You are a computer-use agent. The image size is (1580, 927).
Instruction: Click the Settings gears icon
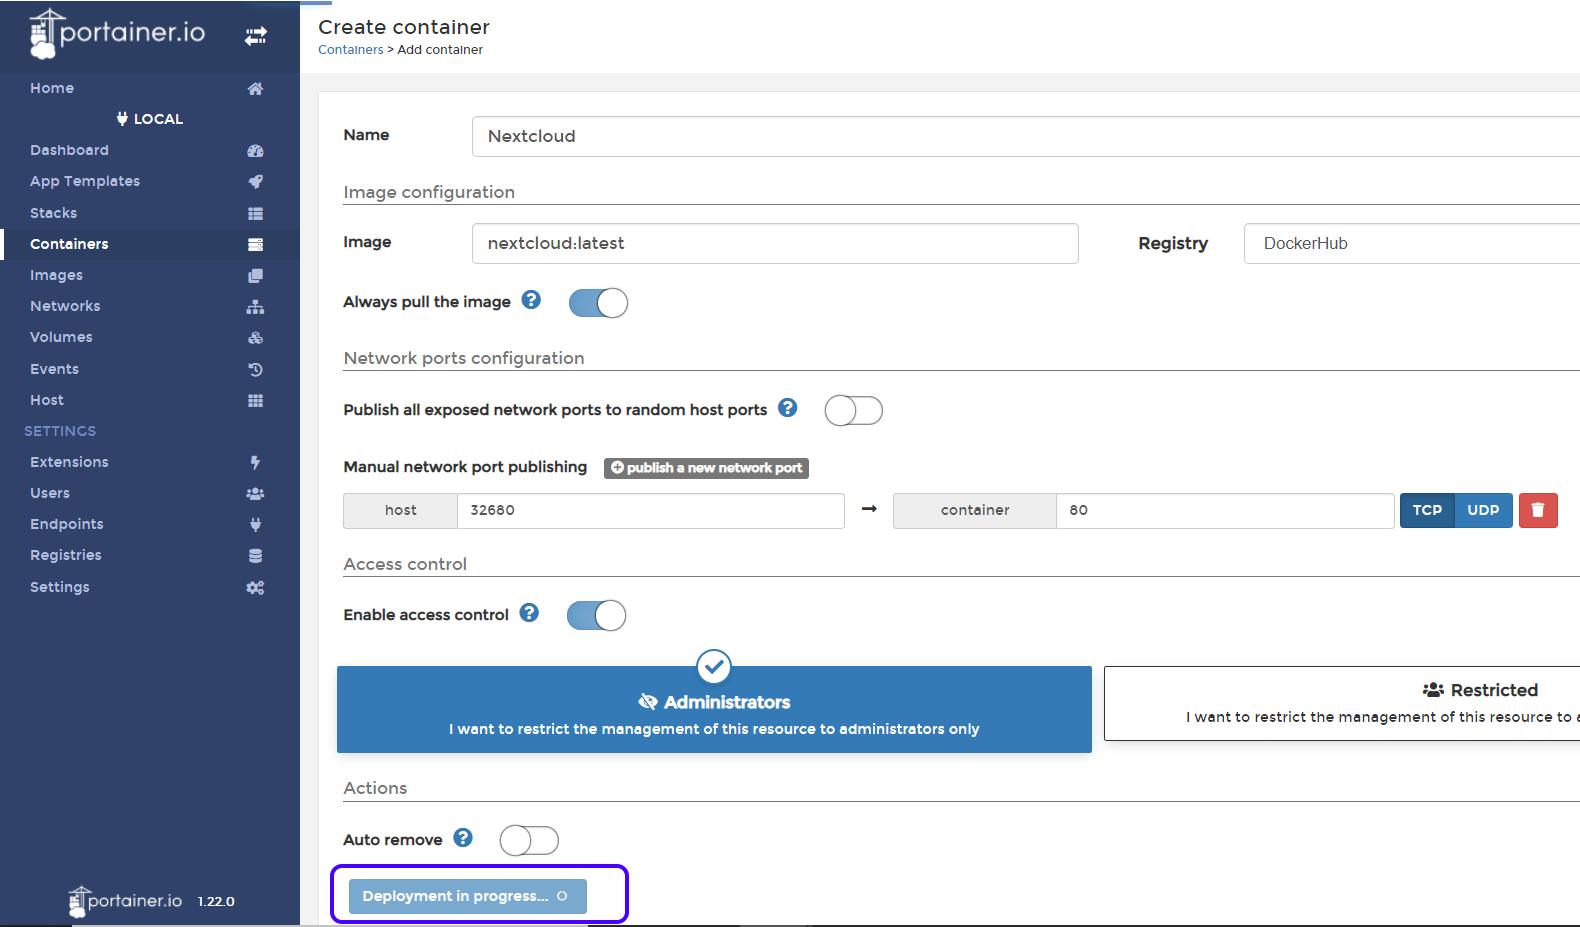point(255,587)
